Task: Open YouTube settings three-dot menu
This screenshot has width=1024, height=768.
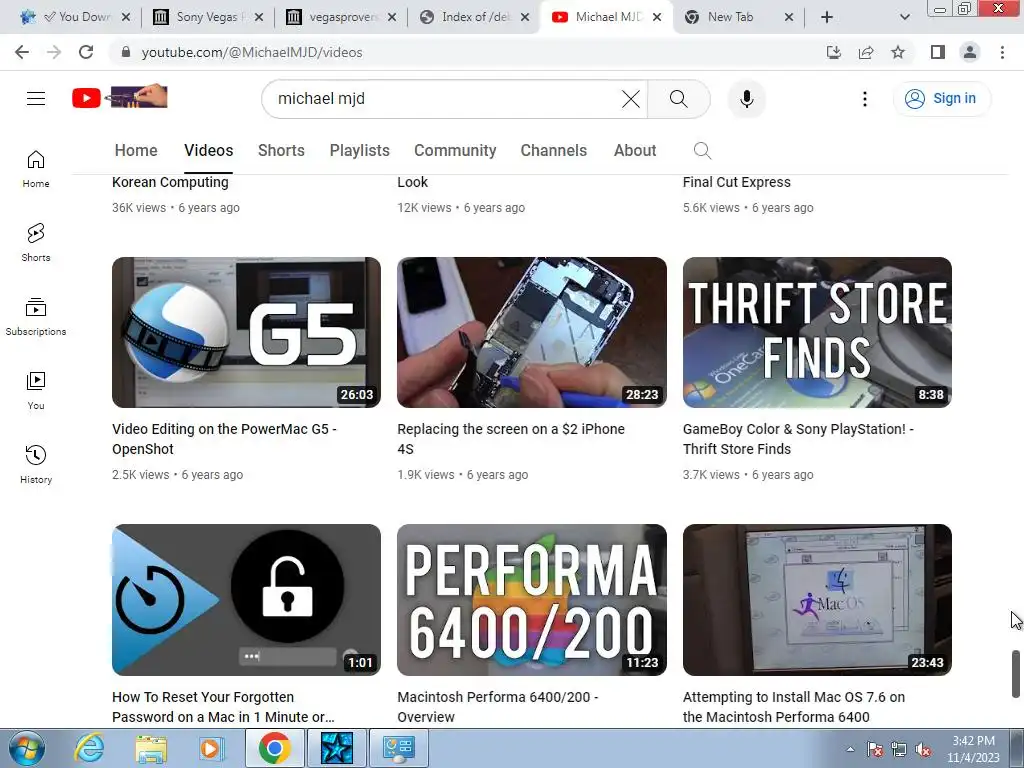Action: point(865,99)
